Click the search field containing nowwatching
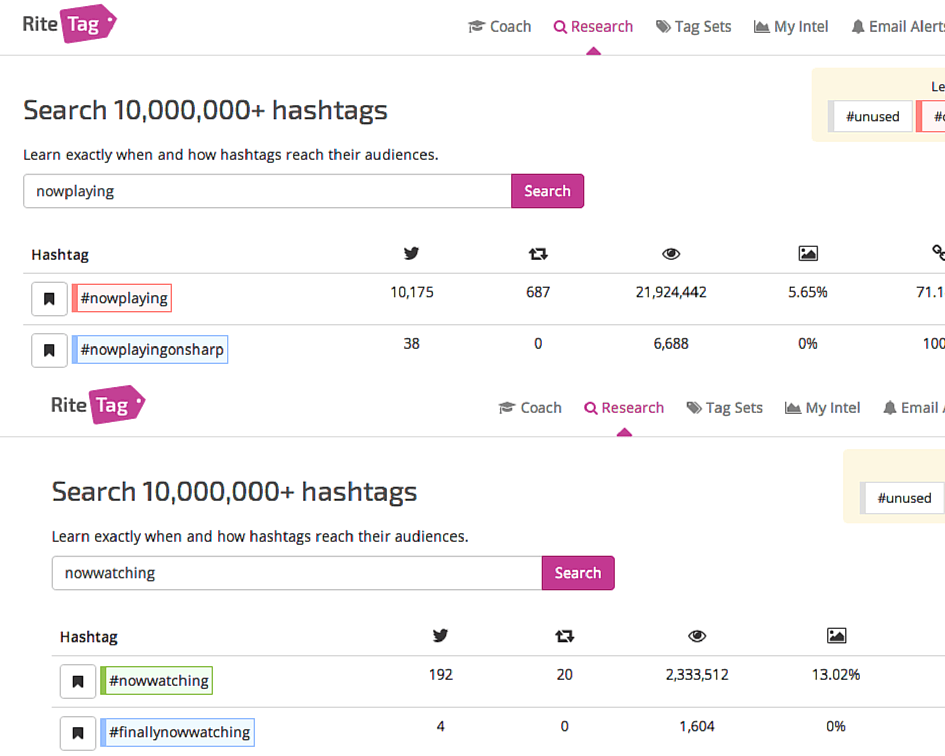945x756 pixels. click(297, 573)
